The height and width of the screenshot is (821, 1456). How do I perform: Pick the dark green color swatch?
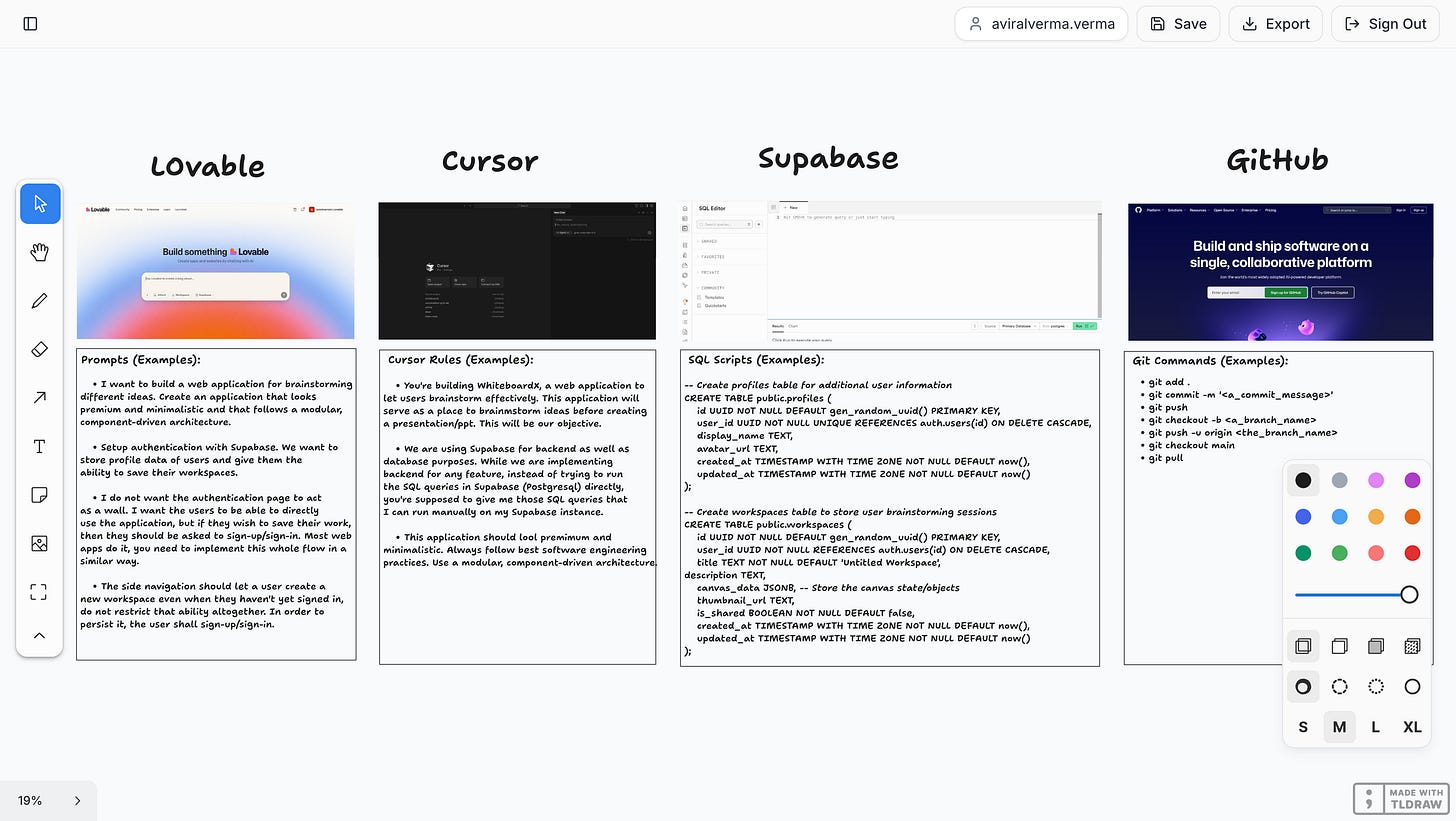(1303, 553)
